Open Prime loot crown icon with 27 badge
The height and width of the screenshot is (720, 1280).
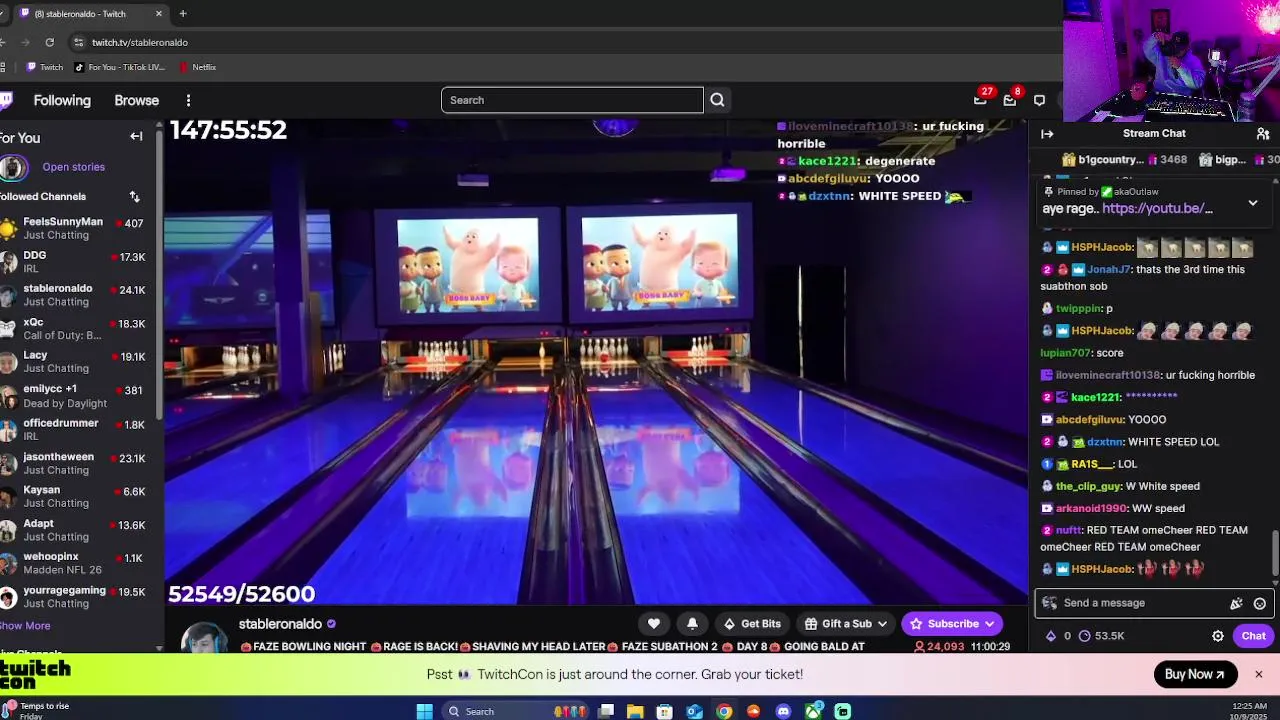pos(980,100)
